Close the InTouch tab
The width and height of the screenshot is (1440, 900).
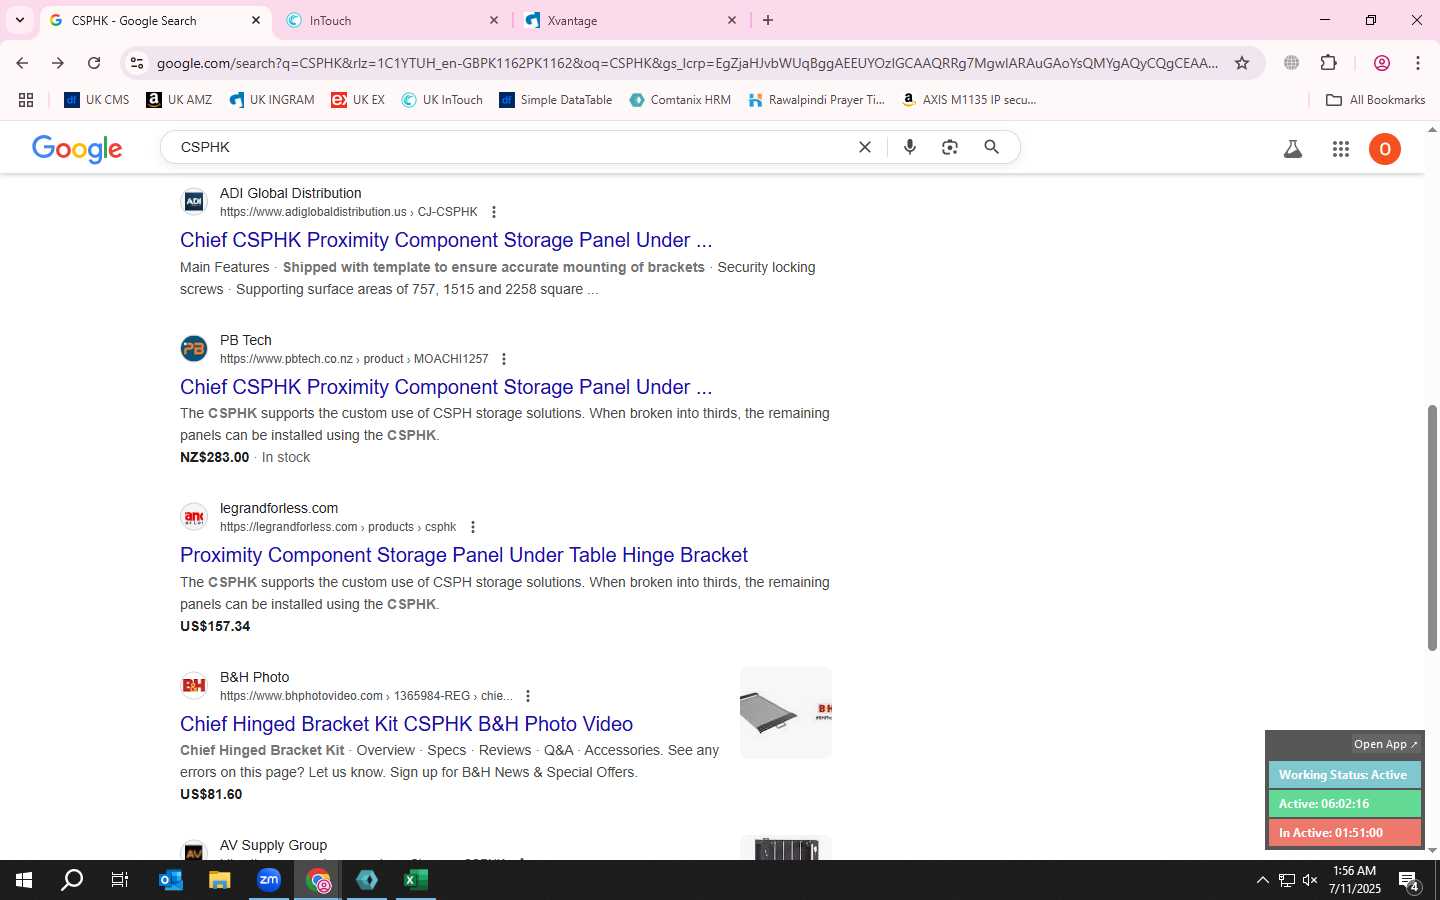(494, 20)
